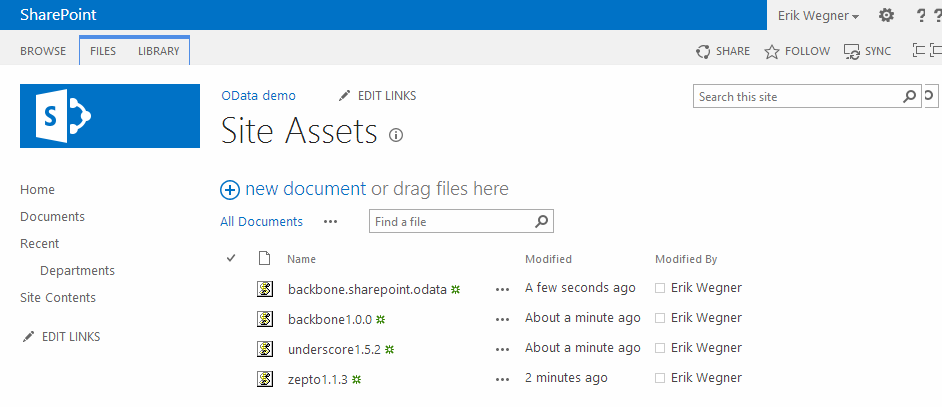This screenshot has width=942, height=407.
Task: Sort by the Modified column header
Action: 548,259
